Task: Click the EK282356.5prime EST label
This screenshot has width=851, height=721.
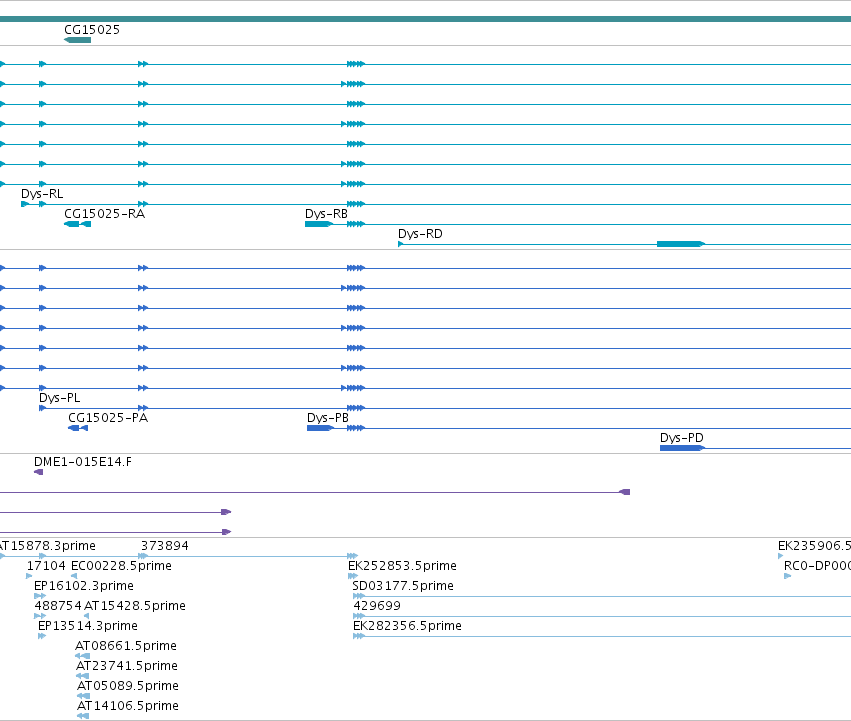Action: point(407,626)
